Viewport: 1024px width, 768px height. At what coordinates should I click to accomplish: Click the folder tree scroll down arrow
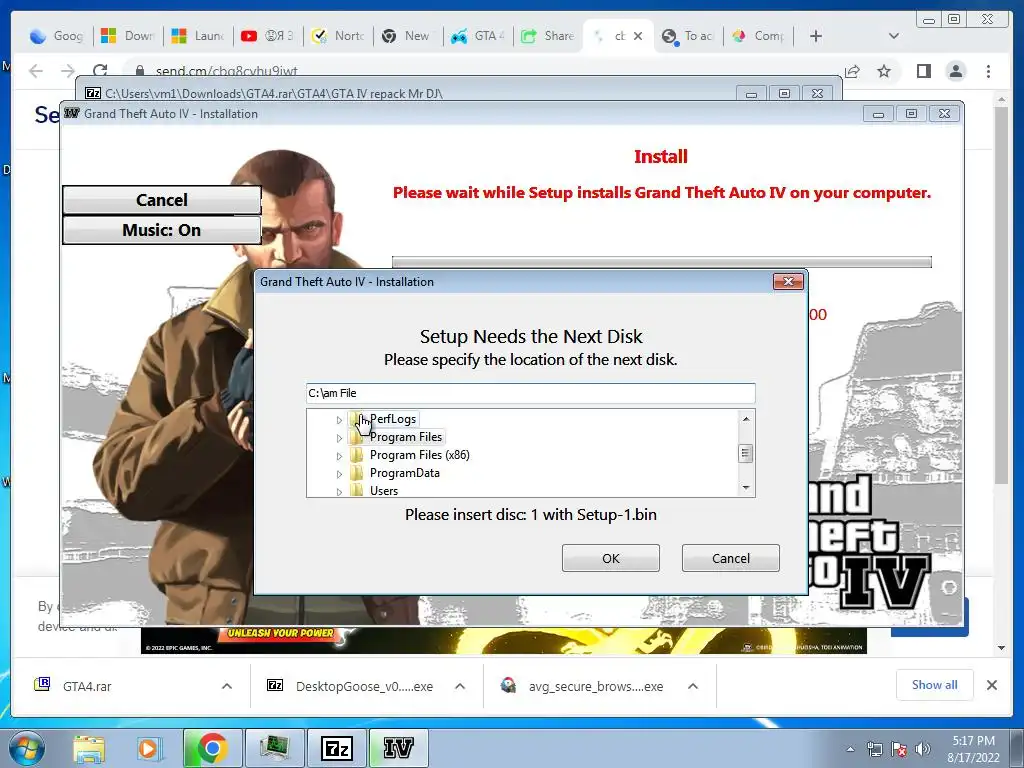746,488
